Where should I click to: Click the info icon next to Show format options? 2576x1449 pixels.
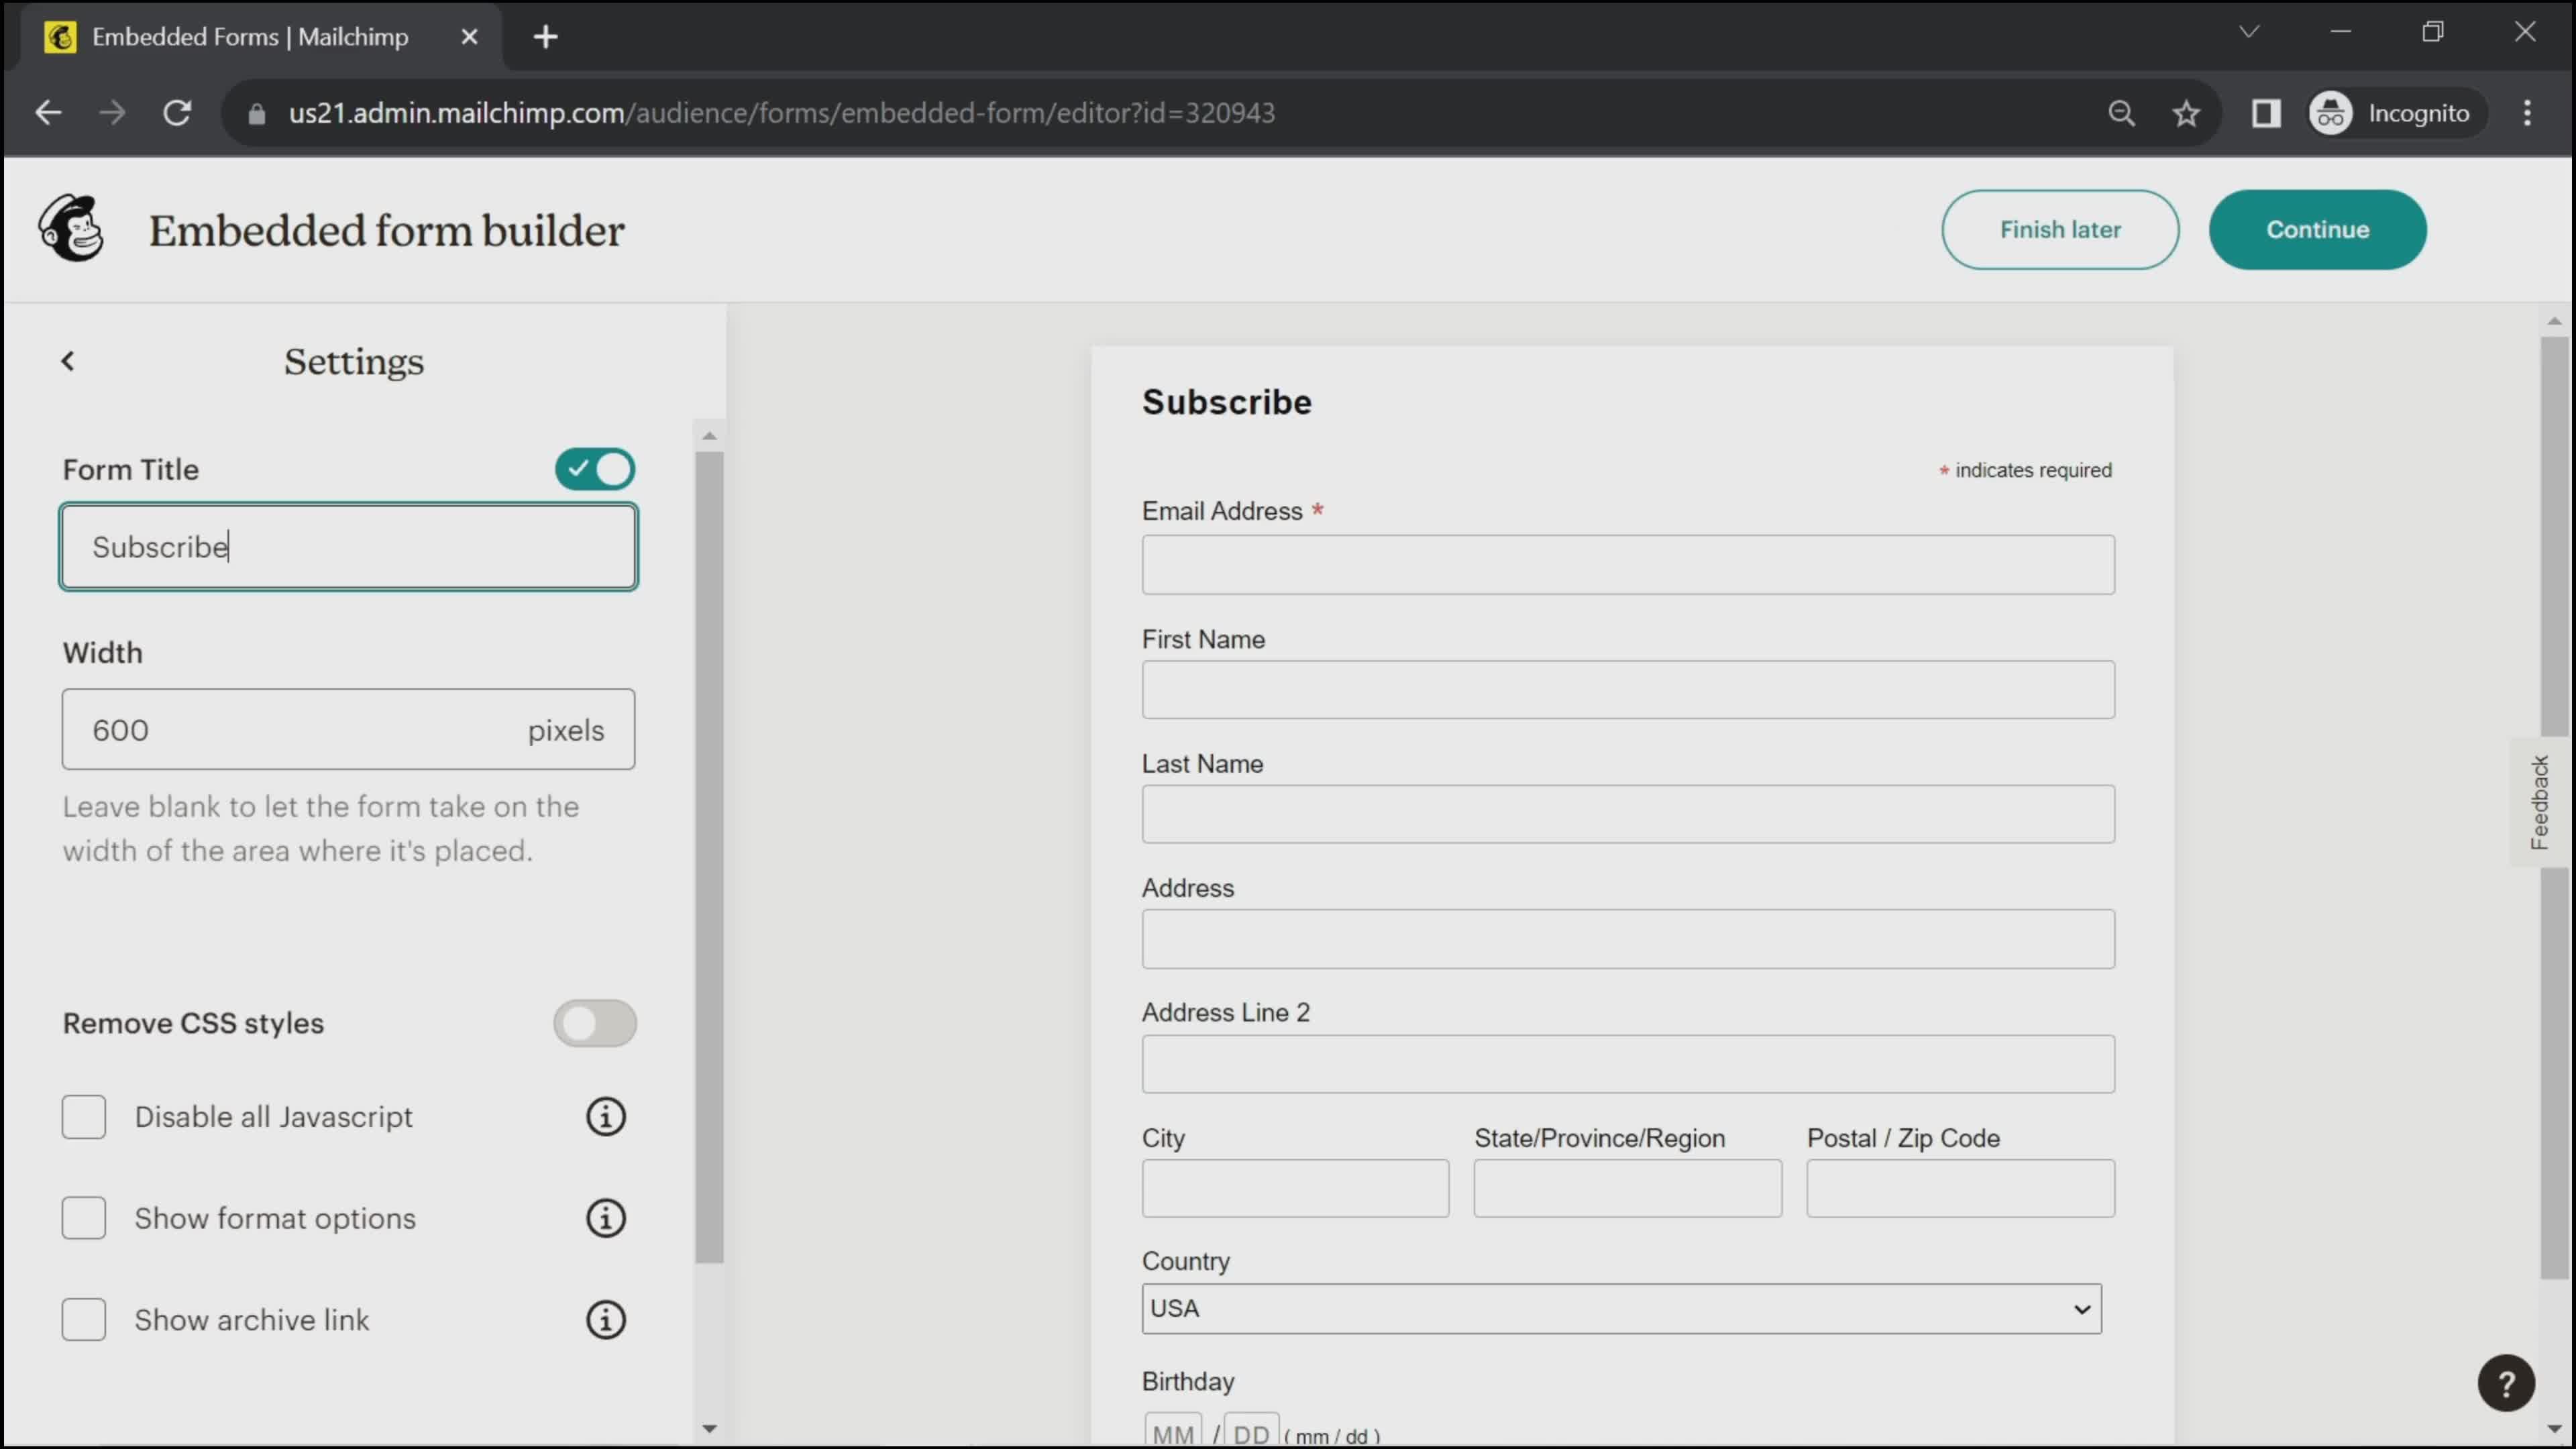[605, 1218]
